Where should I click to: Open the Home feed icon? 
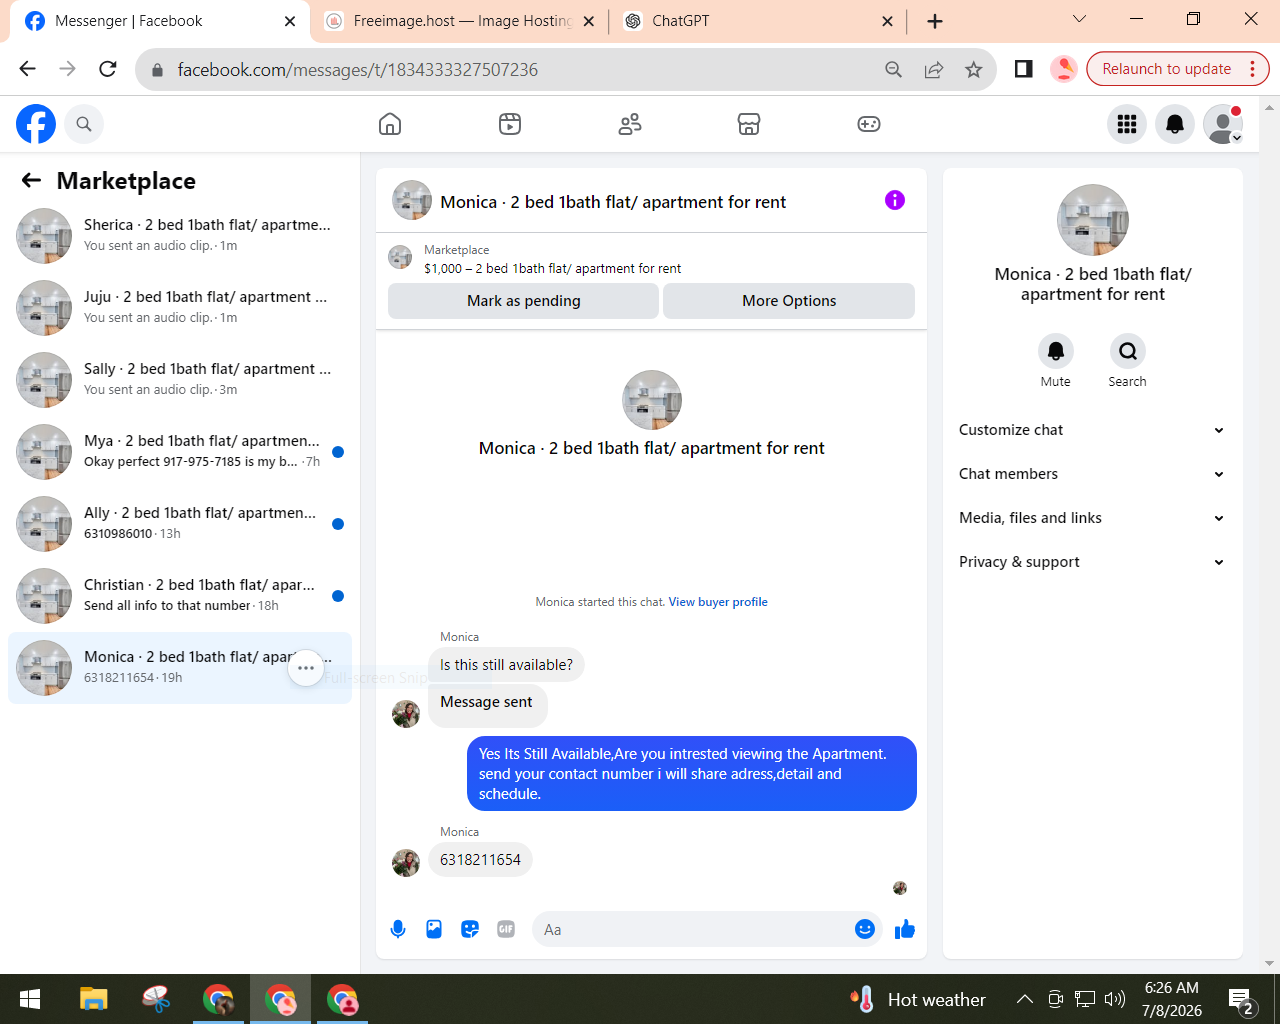(390, 124)
